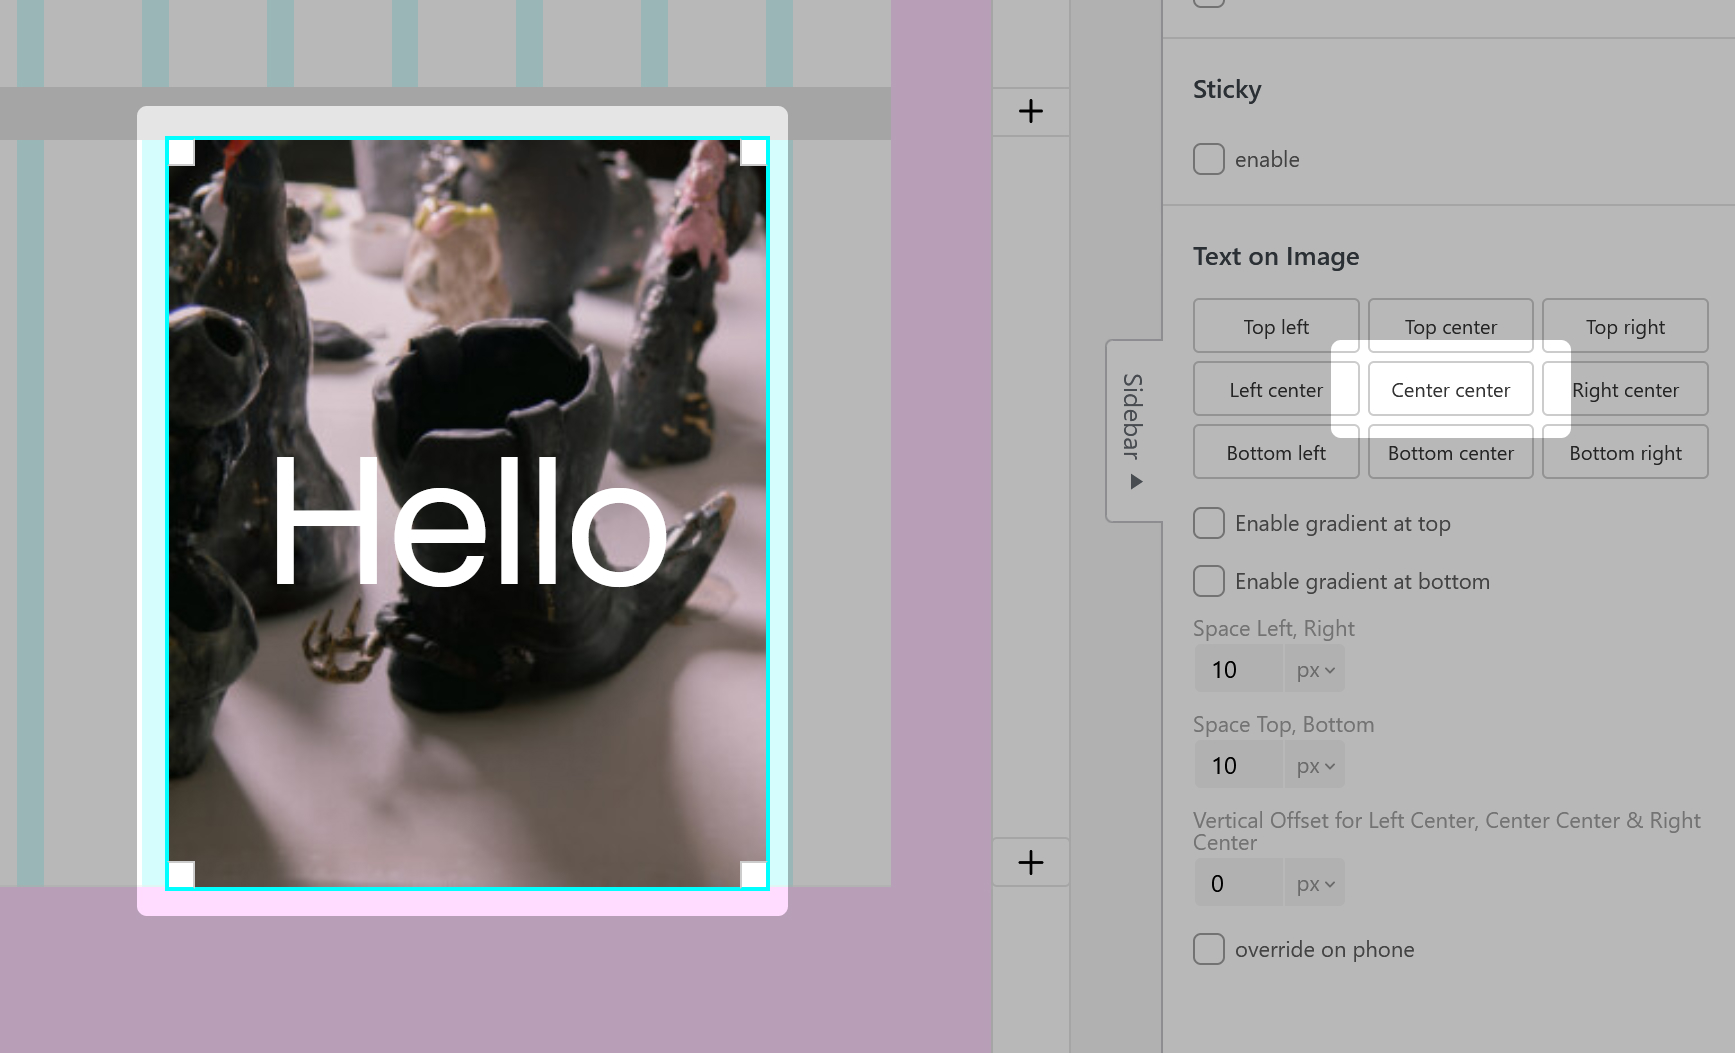Choose Bottom right text position

click(1625, 453)
